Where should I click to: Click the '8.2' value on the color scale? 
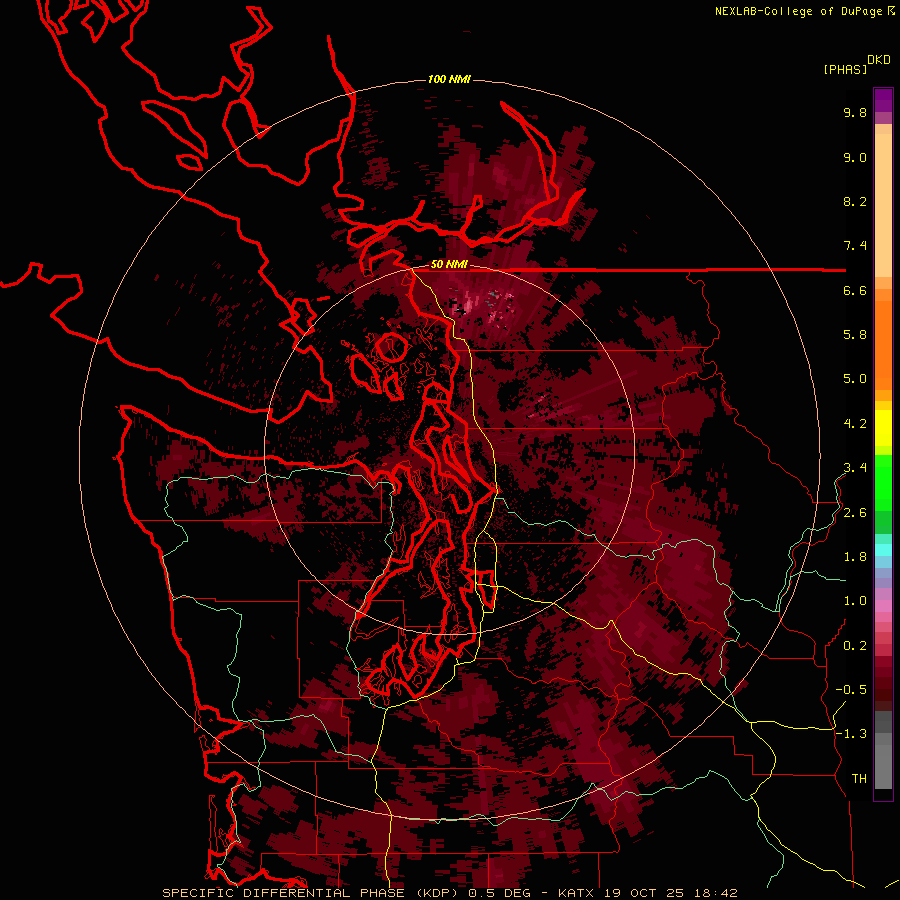pos(855,201)
